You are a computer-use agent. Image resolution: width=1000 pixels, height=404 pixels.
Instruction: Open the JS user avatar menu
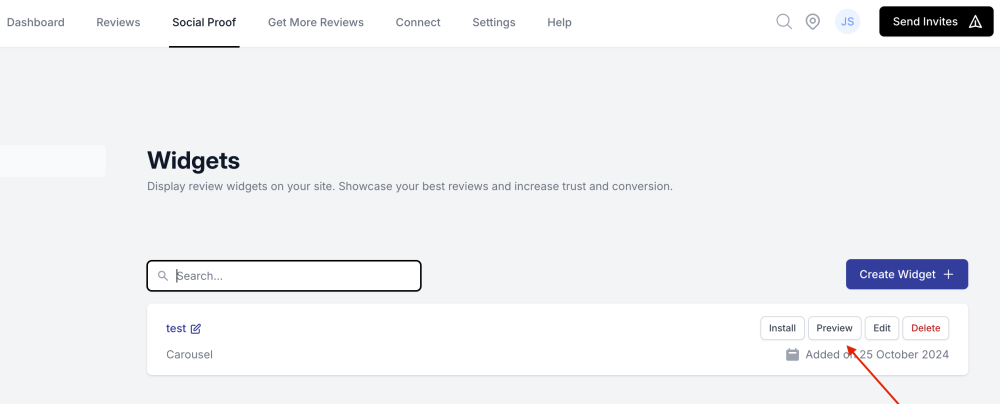coord(847,21)
